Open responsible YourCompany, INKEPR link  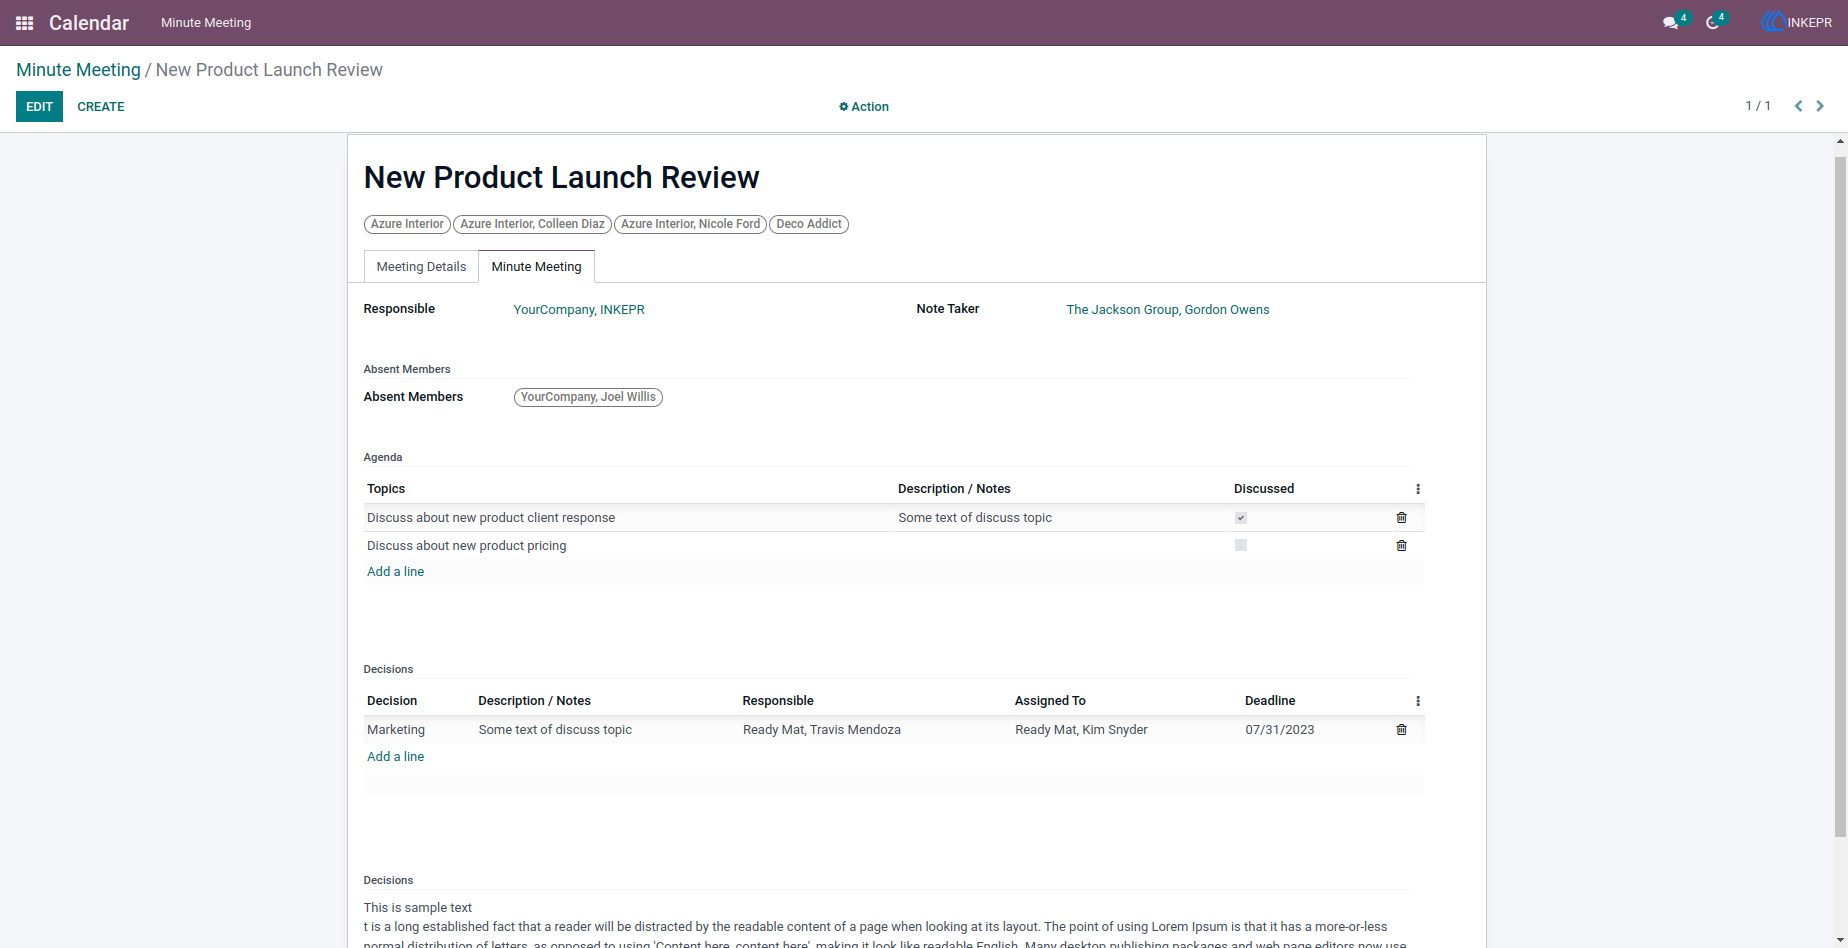point(579,310)
